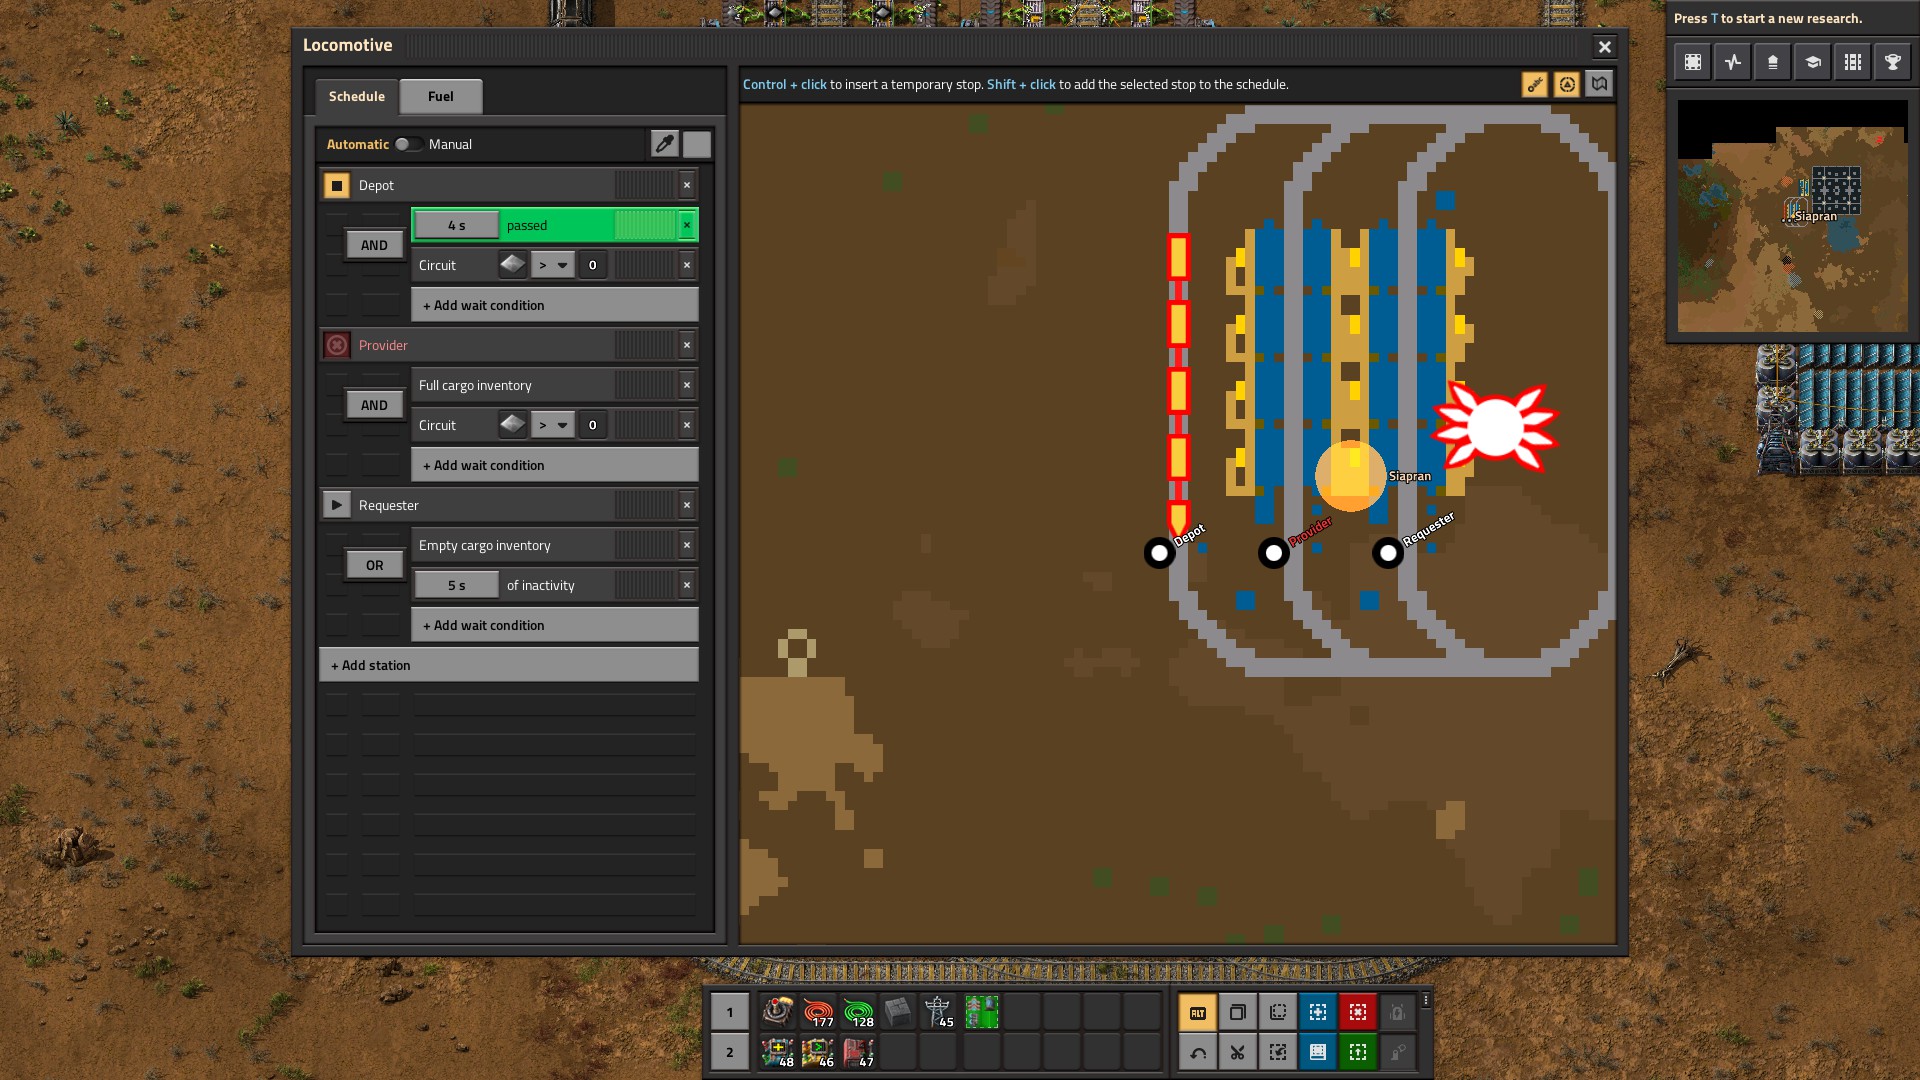Select Depot stop marker on map

[x=1160, y=552]
